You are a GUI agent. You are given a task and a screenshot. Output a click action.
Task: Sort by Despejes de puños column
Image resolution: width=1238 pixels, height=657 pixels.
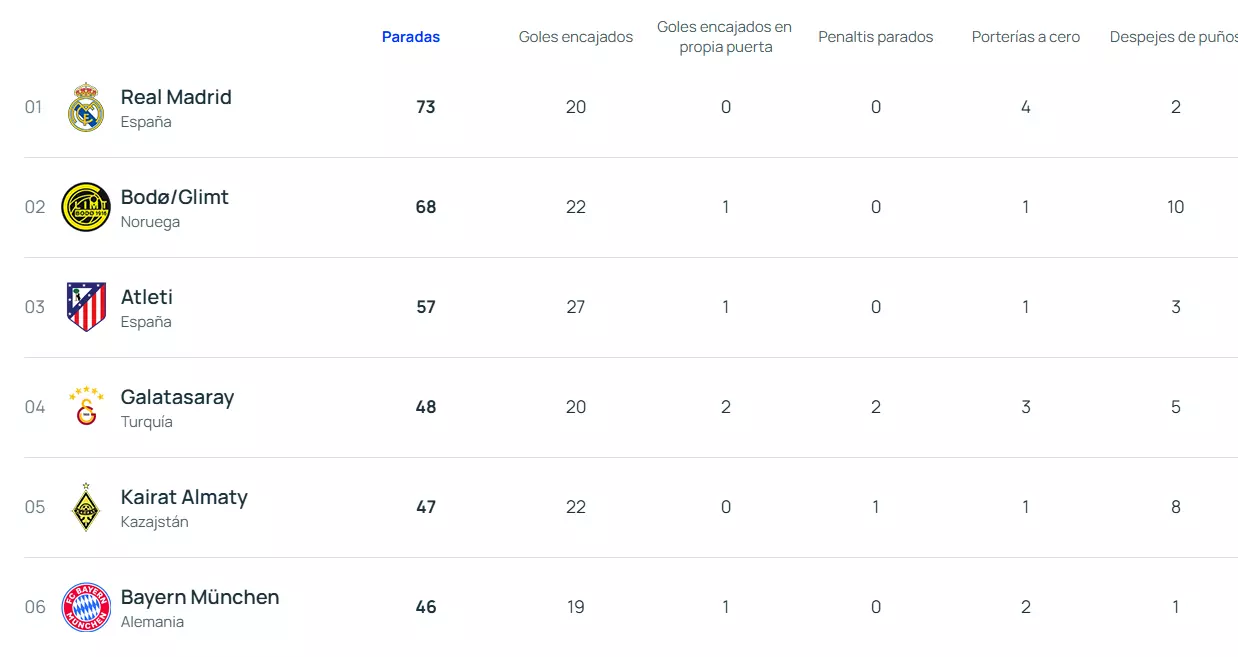click(1174, 37)
